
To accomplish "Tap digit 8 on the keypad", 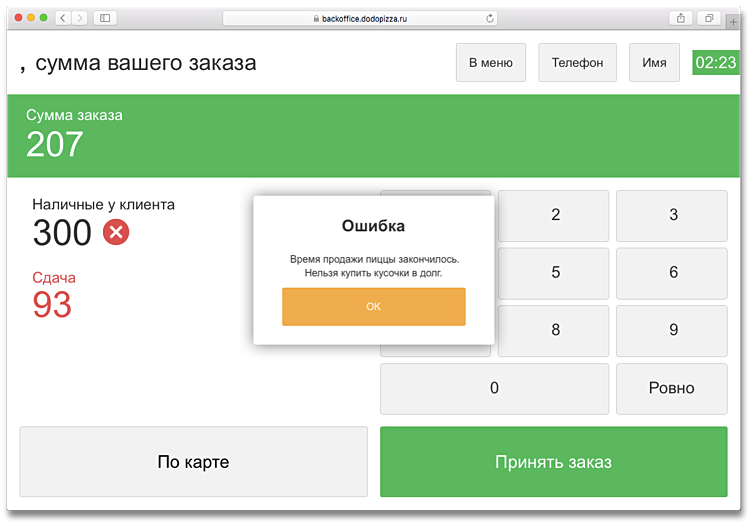I will [x=553, y=331].
